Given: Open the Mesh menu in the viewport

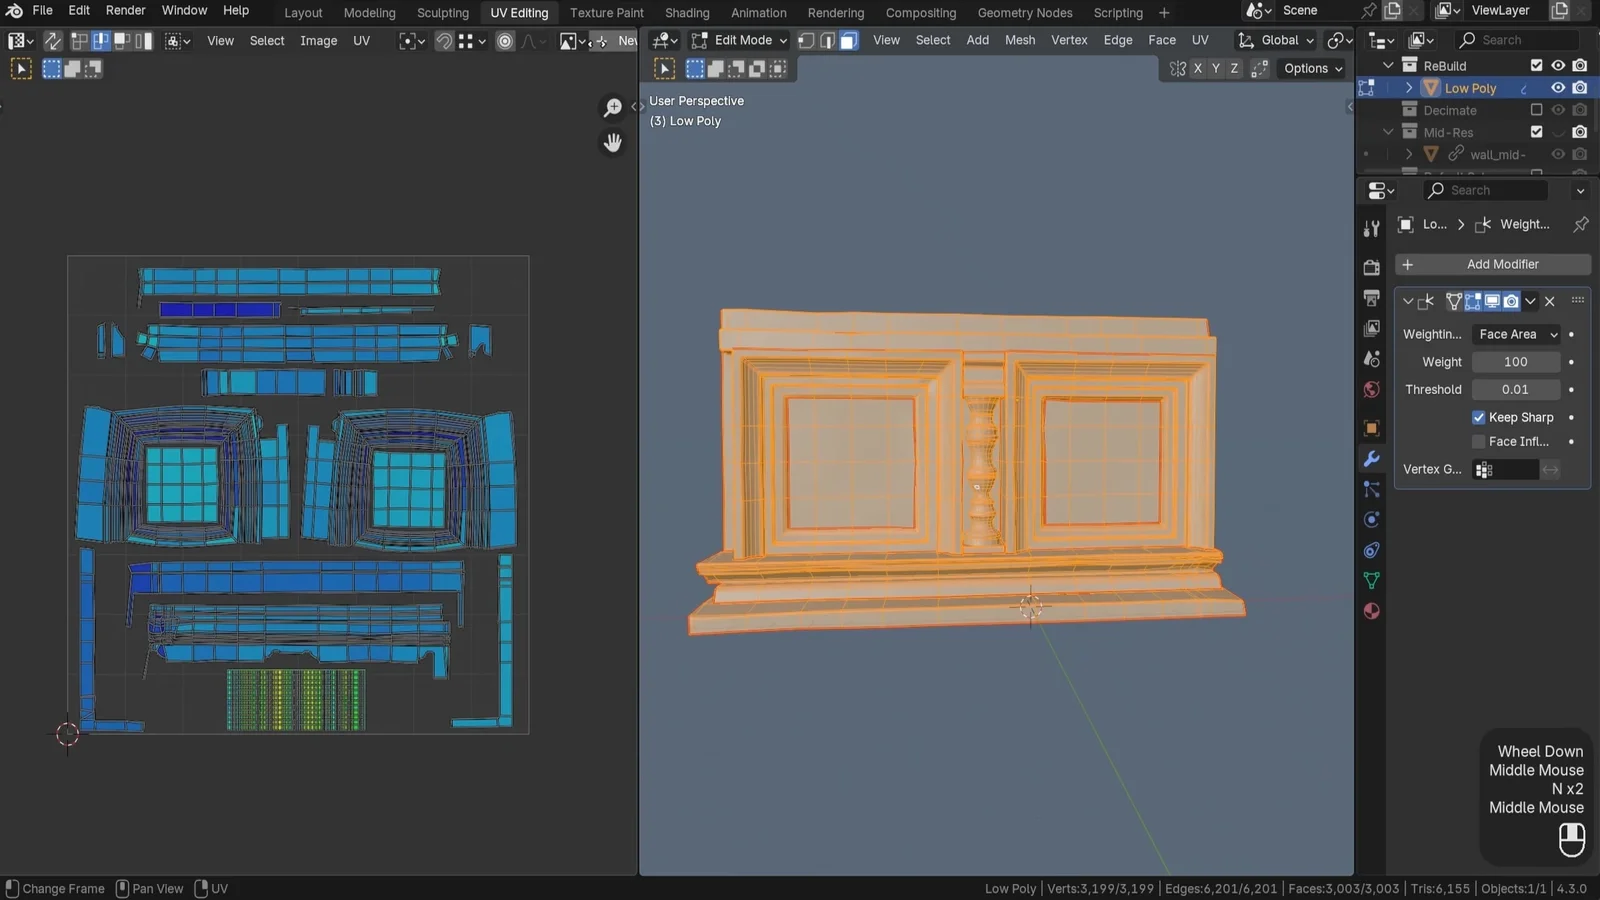Looking at the screenshot, I should point(1020,40).
